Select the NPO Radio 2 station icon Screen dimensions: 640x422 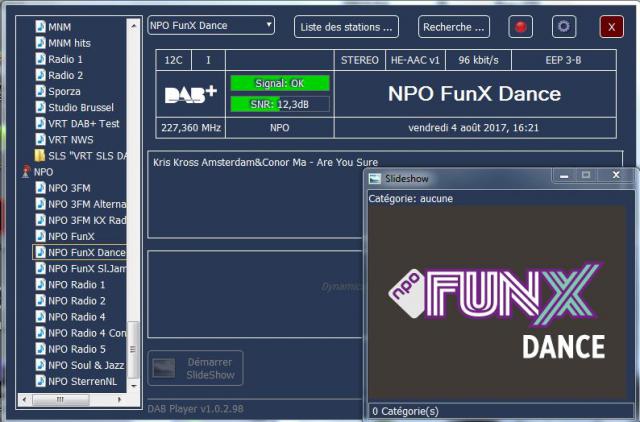(x=40, y=300)
